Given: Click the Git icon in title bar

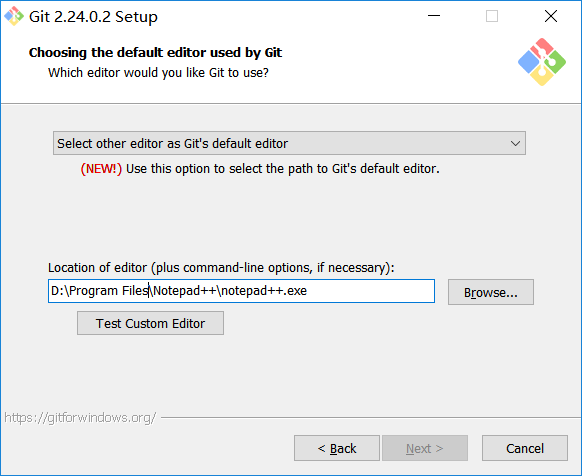Looking at the screenshot, I should (x=14, y=16).
